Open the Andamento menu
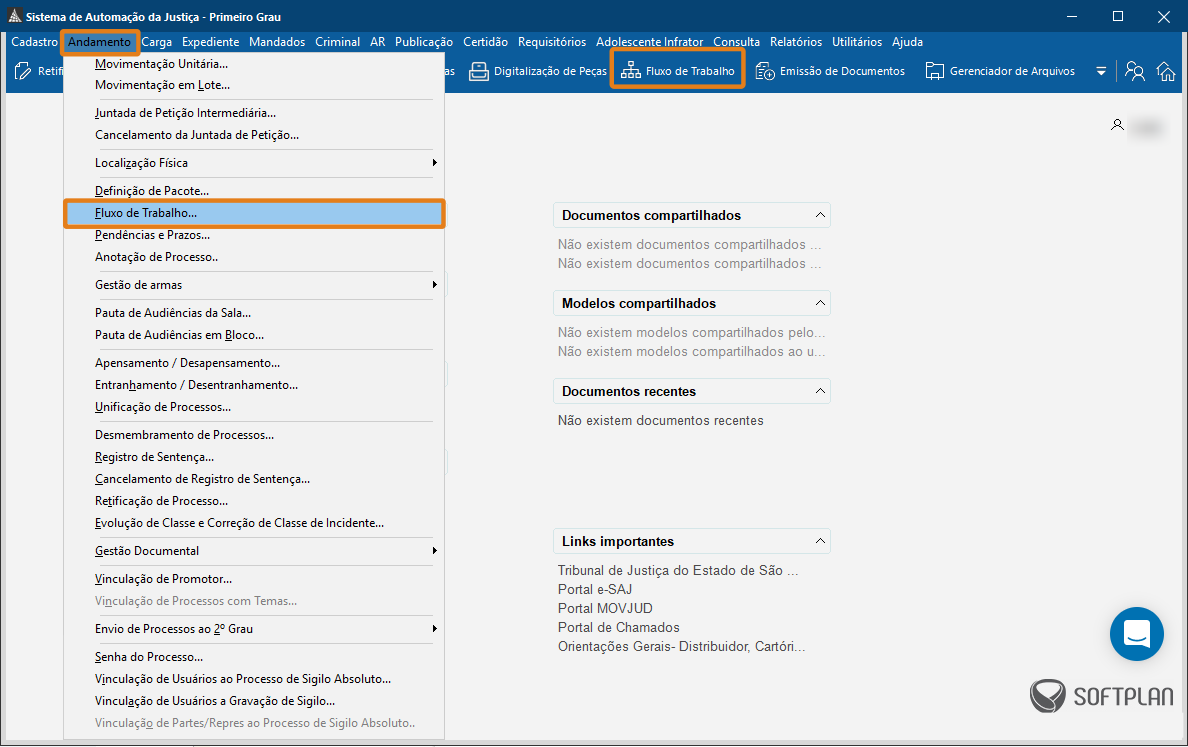Image resolution: width=1188 pixels, height=747 pixels. point(99,42)
